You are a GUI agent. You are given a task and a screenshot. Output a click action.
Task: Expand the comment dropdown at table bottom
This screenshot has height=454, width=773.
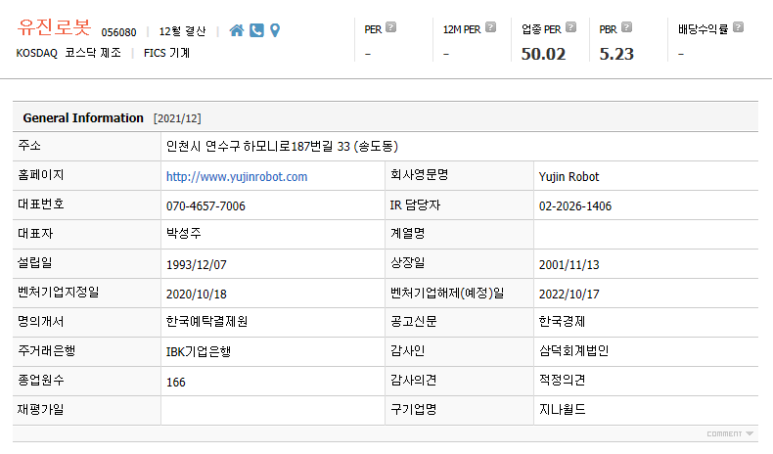[x=730, y=434]
